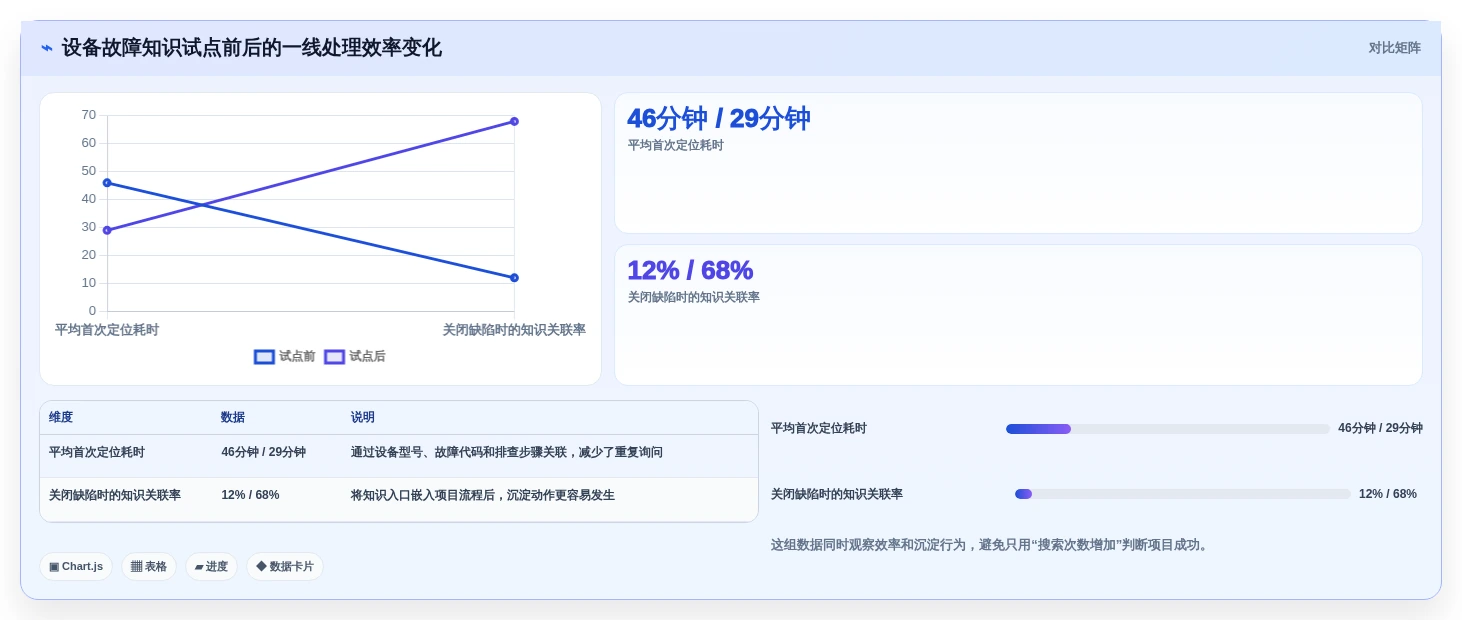1462x620 pixels.
Task: Click the chart title 设备故障知识试点前后的一线处理效率变化
Action: [x=252, y=48]
